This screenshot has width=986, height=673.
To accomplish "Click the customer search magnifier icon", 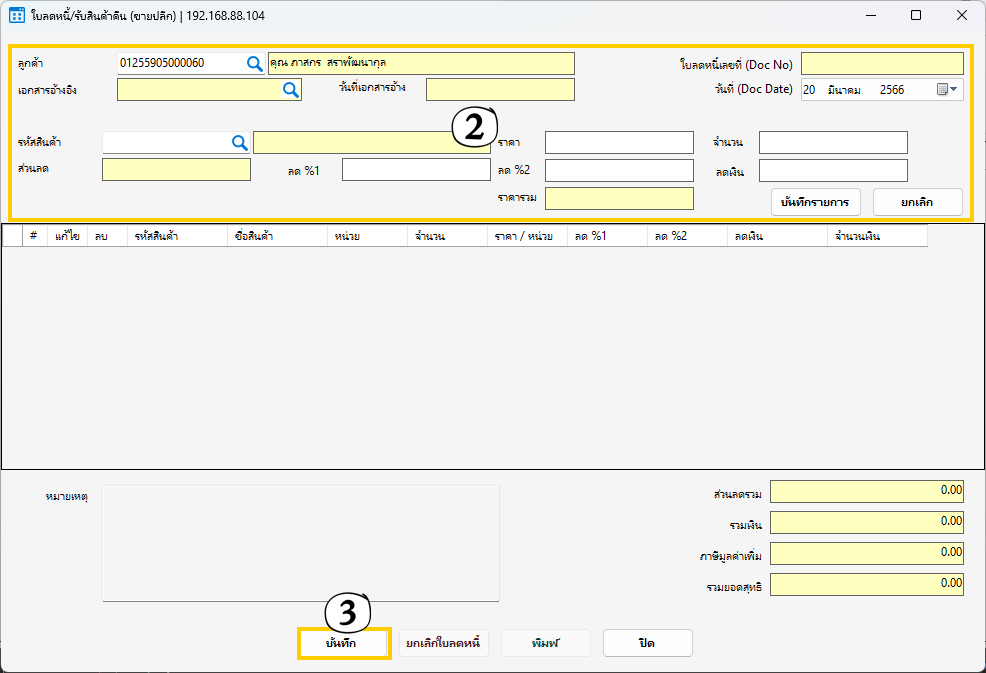I will pyautogui.click(x=255, y=63).
